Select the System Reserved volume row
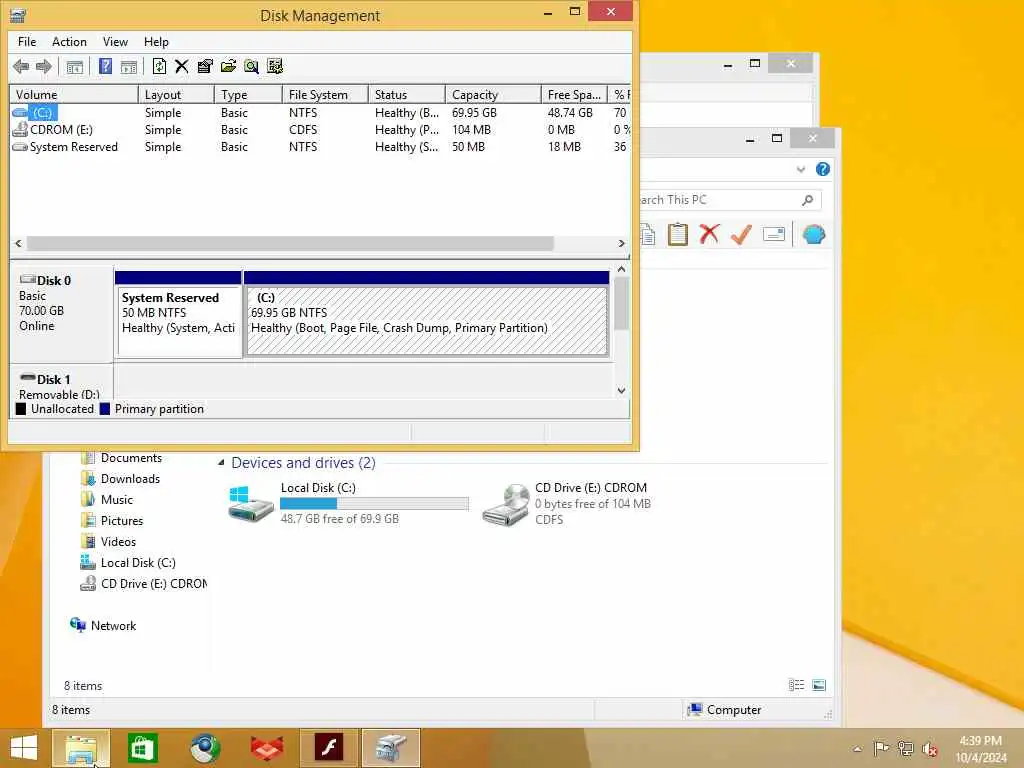1024x768 pixels. (x=320, y=146)
